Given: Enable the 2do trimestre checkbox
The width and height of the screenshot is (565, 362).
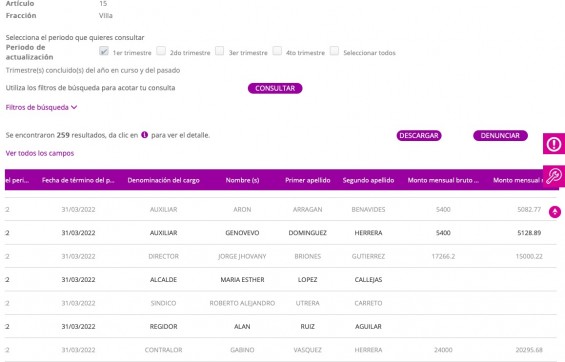Looking at the screenshot, I should [x=161, y=51].
